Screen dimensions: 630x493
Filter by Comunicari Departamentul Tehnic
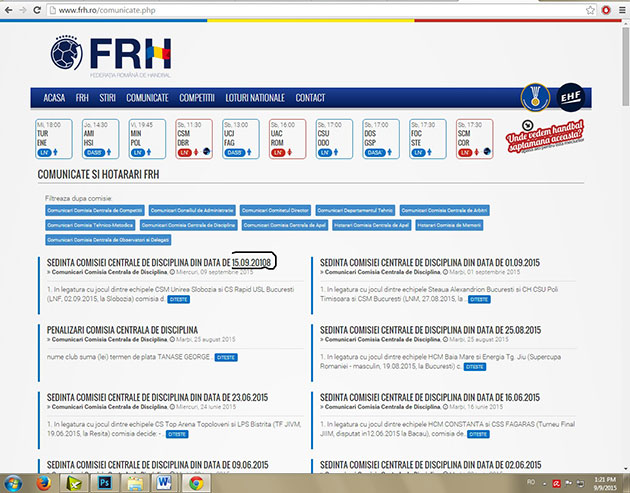(x=355, y=210)
